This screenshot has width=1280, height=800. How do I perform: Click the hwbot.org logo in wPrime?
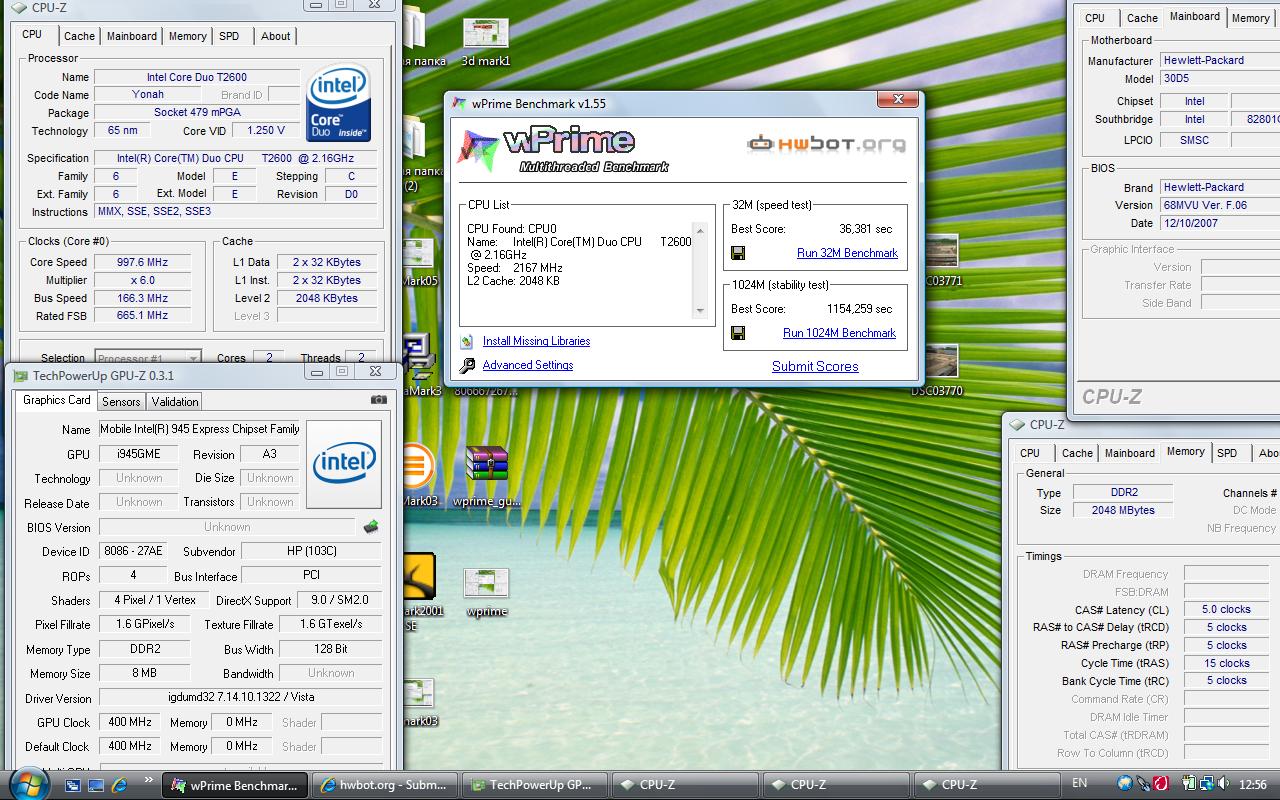click(x=826, y=144)
